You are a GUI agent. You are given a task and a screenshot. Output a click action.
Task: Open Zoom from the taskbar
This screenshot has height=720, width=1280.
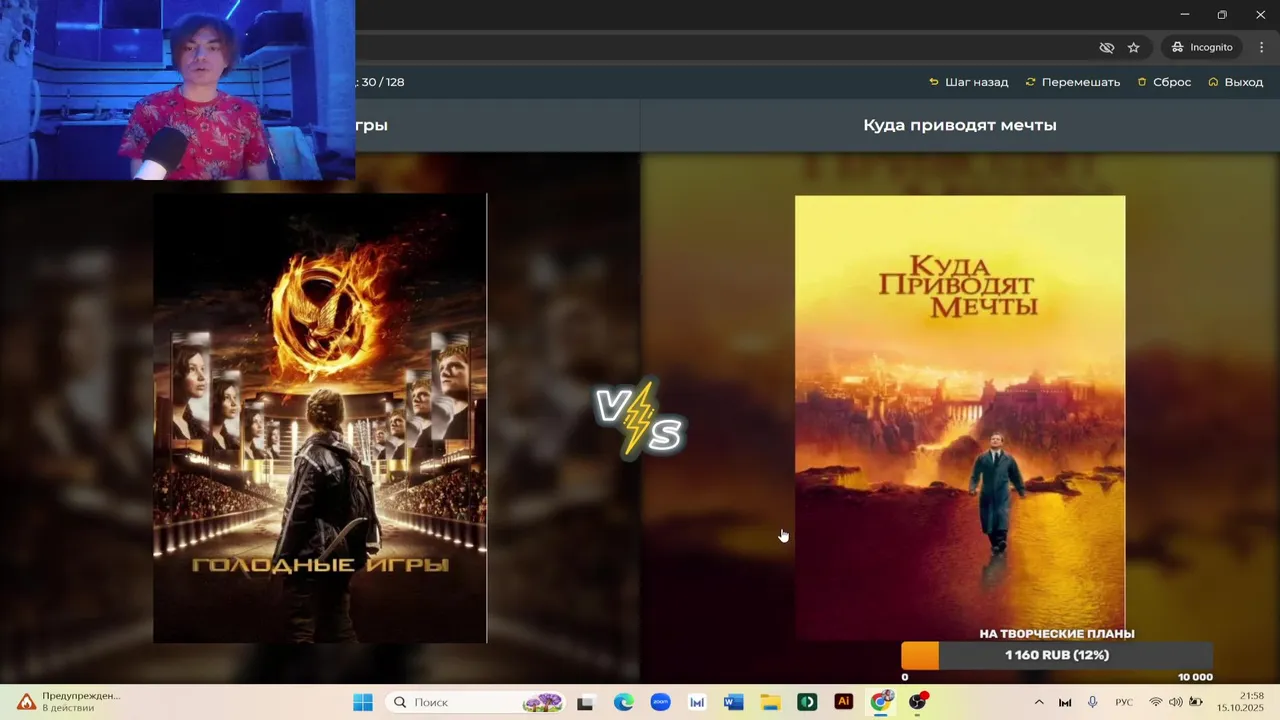(660, 702)
